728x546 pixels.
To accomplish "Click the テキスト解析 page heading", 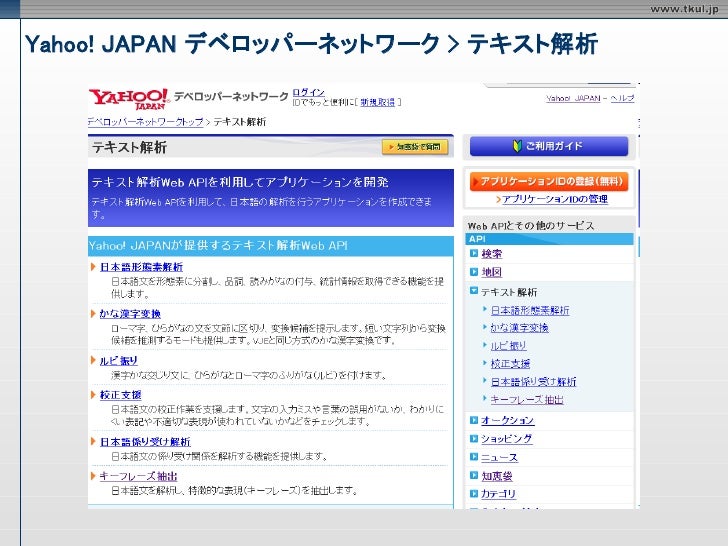I will 129,148.
